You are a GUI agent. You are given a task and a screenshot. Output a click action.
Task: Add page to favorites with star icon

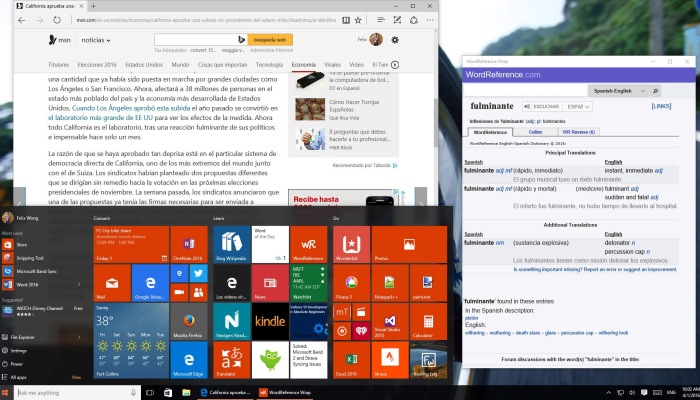[x=358, y=20]
